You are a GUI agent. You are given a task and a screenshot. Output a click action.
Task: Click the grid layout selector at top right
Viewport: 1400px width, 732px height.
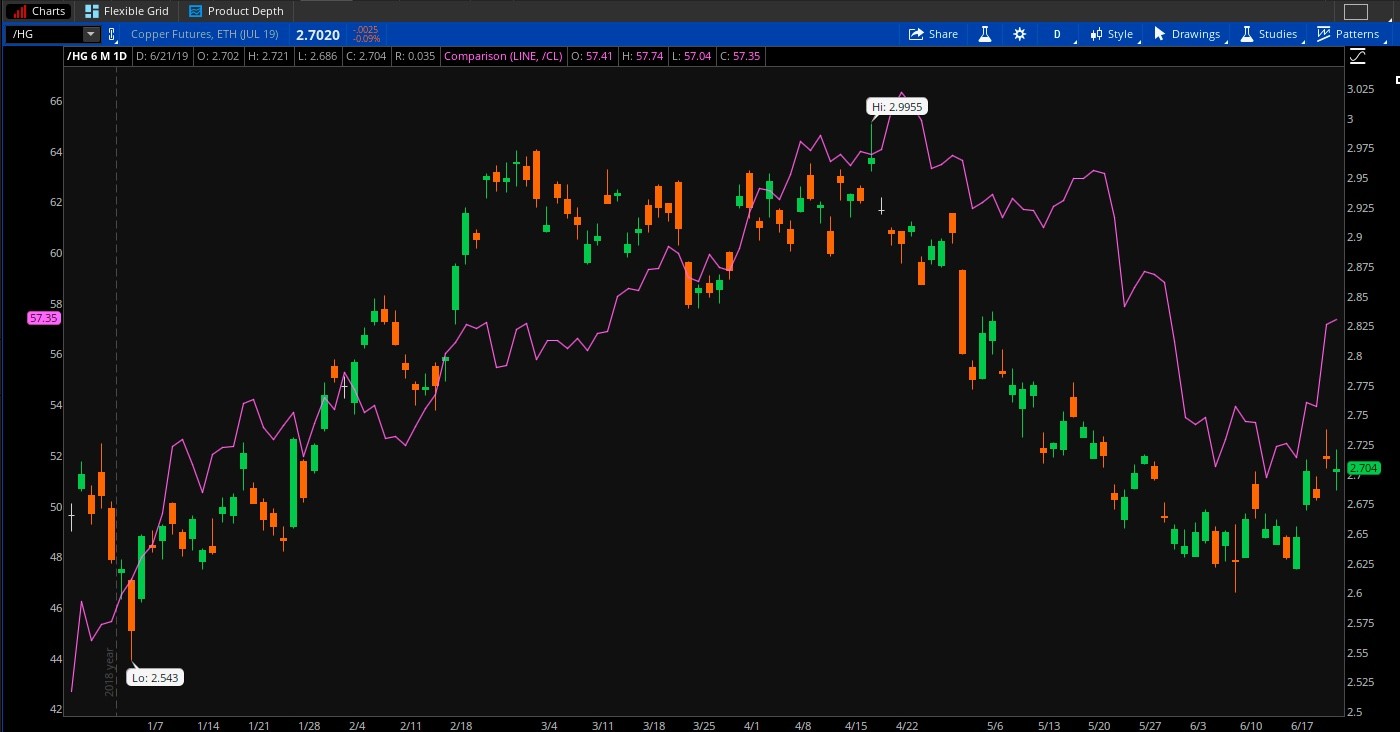click(x=1355, y=12)
